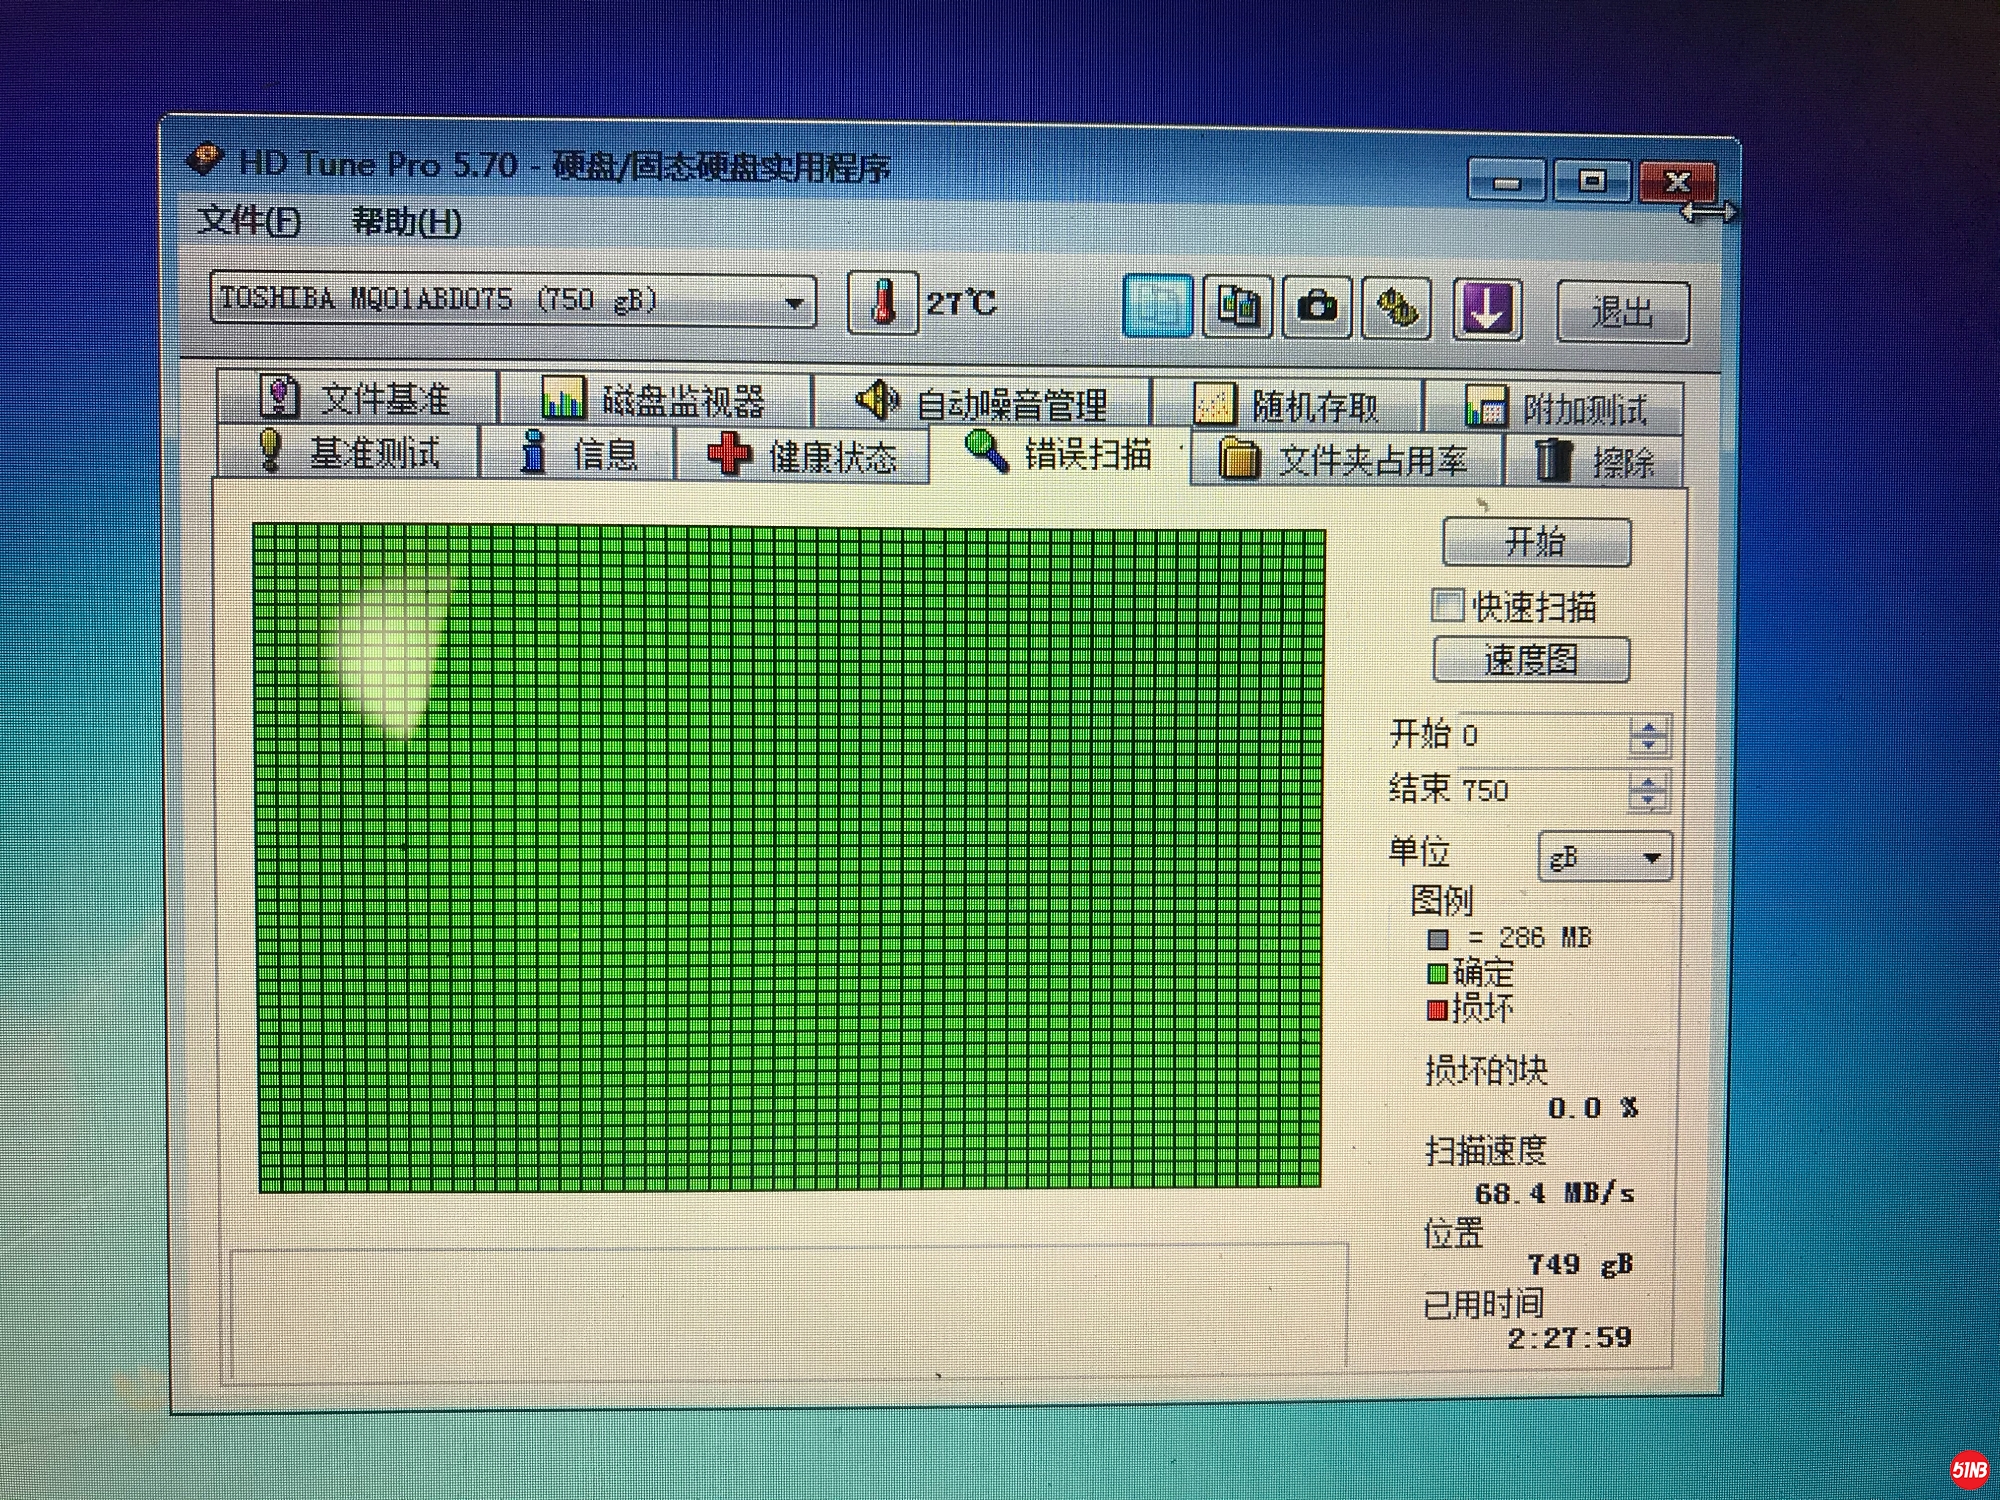The image size is (2000, 1500).
Task: Open the 文件(F) menu
Action: (248, 219)
